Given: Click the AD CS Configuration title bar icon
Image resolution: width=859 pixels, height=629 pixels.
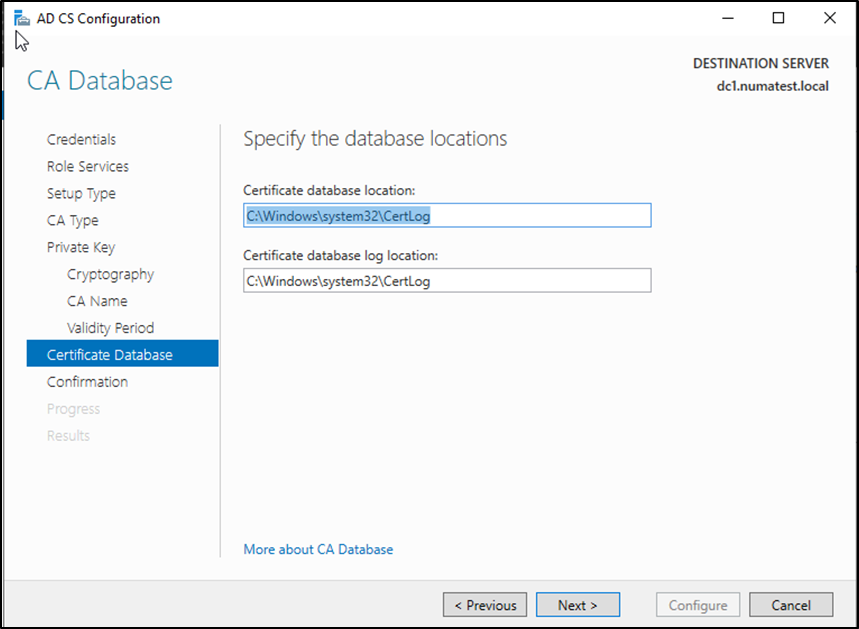Looking at the screenshot, I should pos(21,18).
